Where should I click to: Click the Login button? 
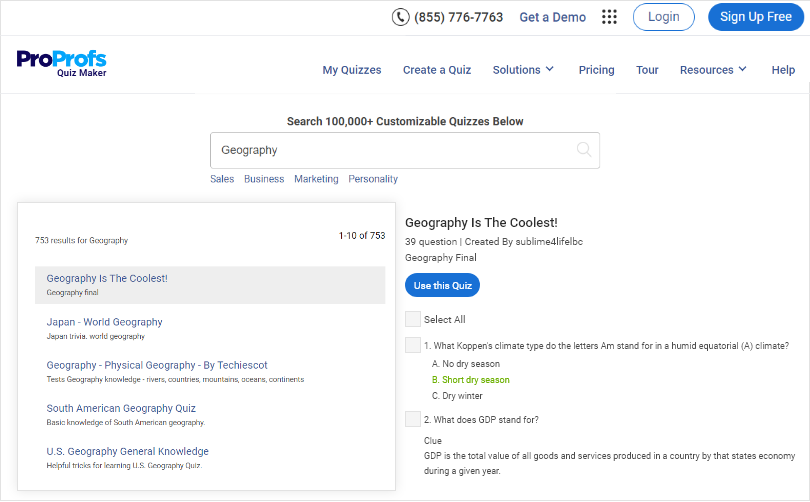point(663,17)
